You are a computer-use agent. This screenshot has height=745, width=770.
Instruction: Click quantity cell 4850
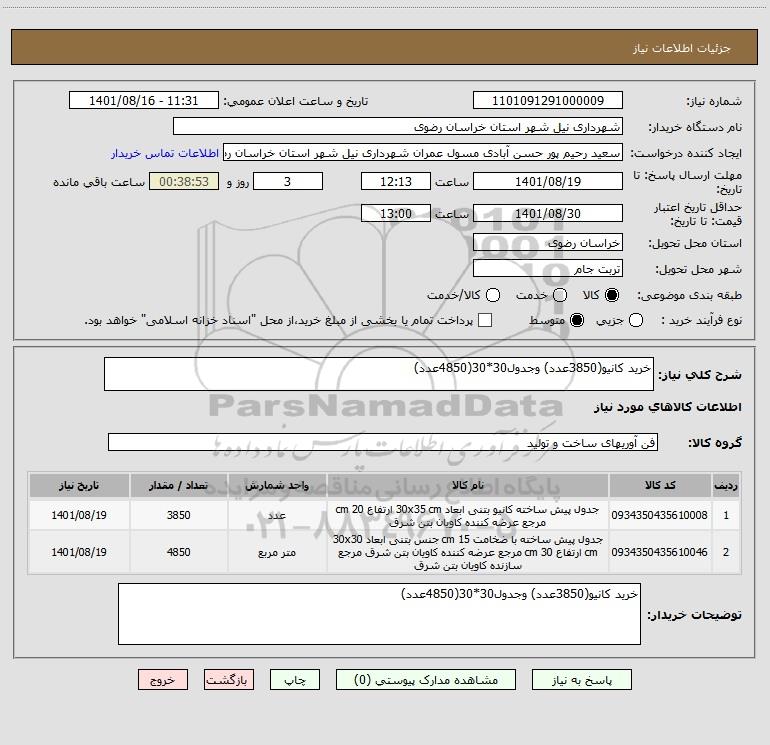click(x=178, y=552)
